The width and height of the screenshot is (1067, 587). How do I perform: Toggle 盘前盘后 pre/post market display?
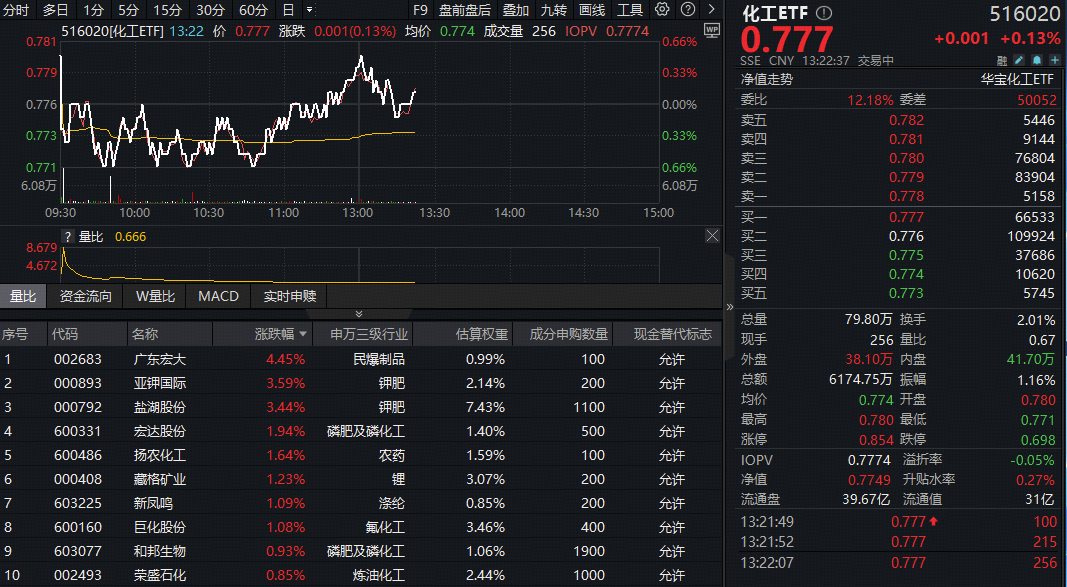465,10
